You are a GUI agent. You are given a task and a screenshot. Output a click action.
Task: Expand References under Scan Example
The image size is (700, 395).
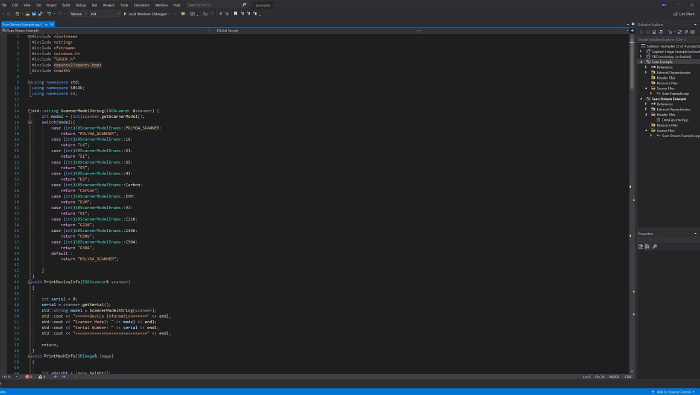(646, 67)
